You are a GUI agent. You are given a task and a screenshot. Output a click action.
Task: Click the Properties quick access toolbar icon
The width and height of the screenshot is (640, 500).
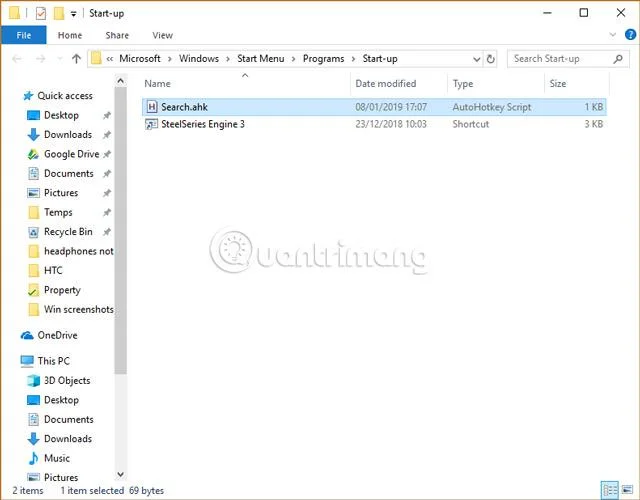click(41, 13)
